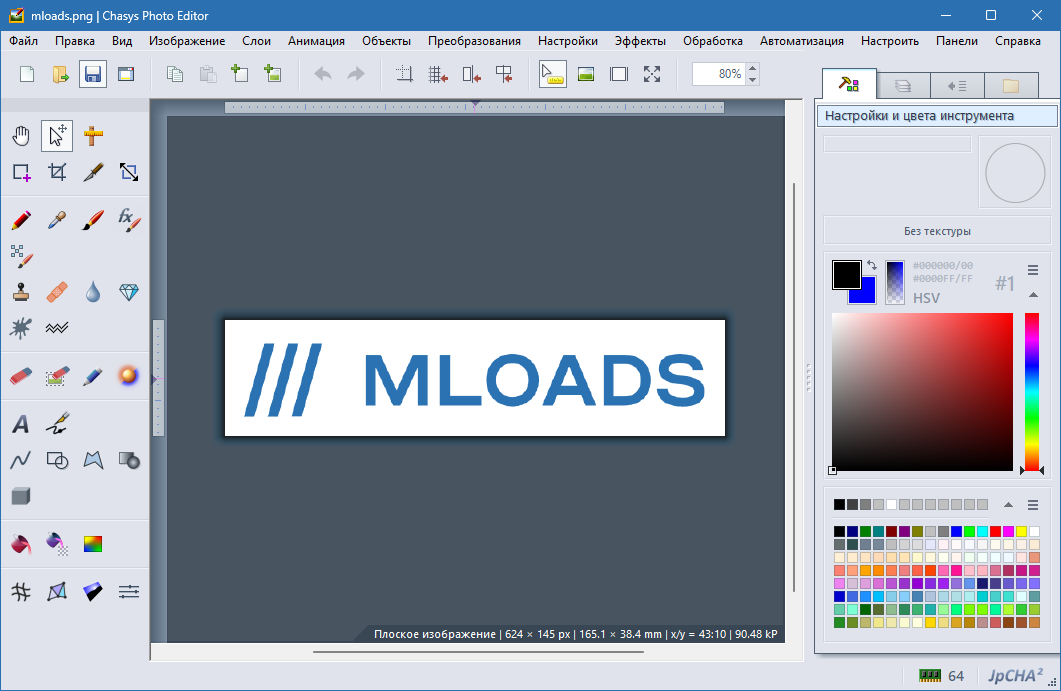Click the Настройки и цвета инструмента header
1061x691 pixels.
click(x=937, y=116)
